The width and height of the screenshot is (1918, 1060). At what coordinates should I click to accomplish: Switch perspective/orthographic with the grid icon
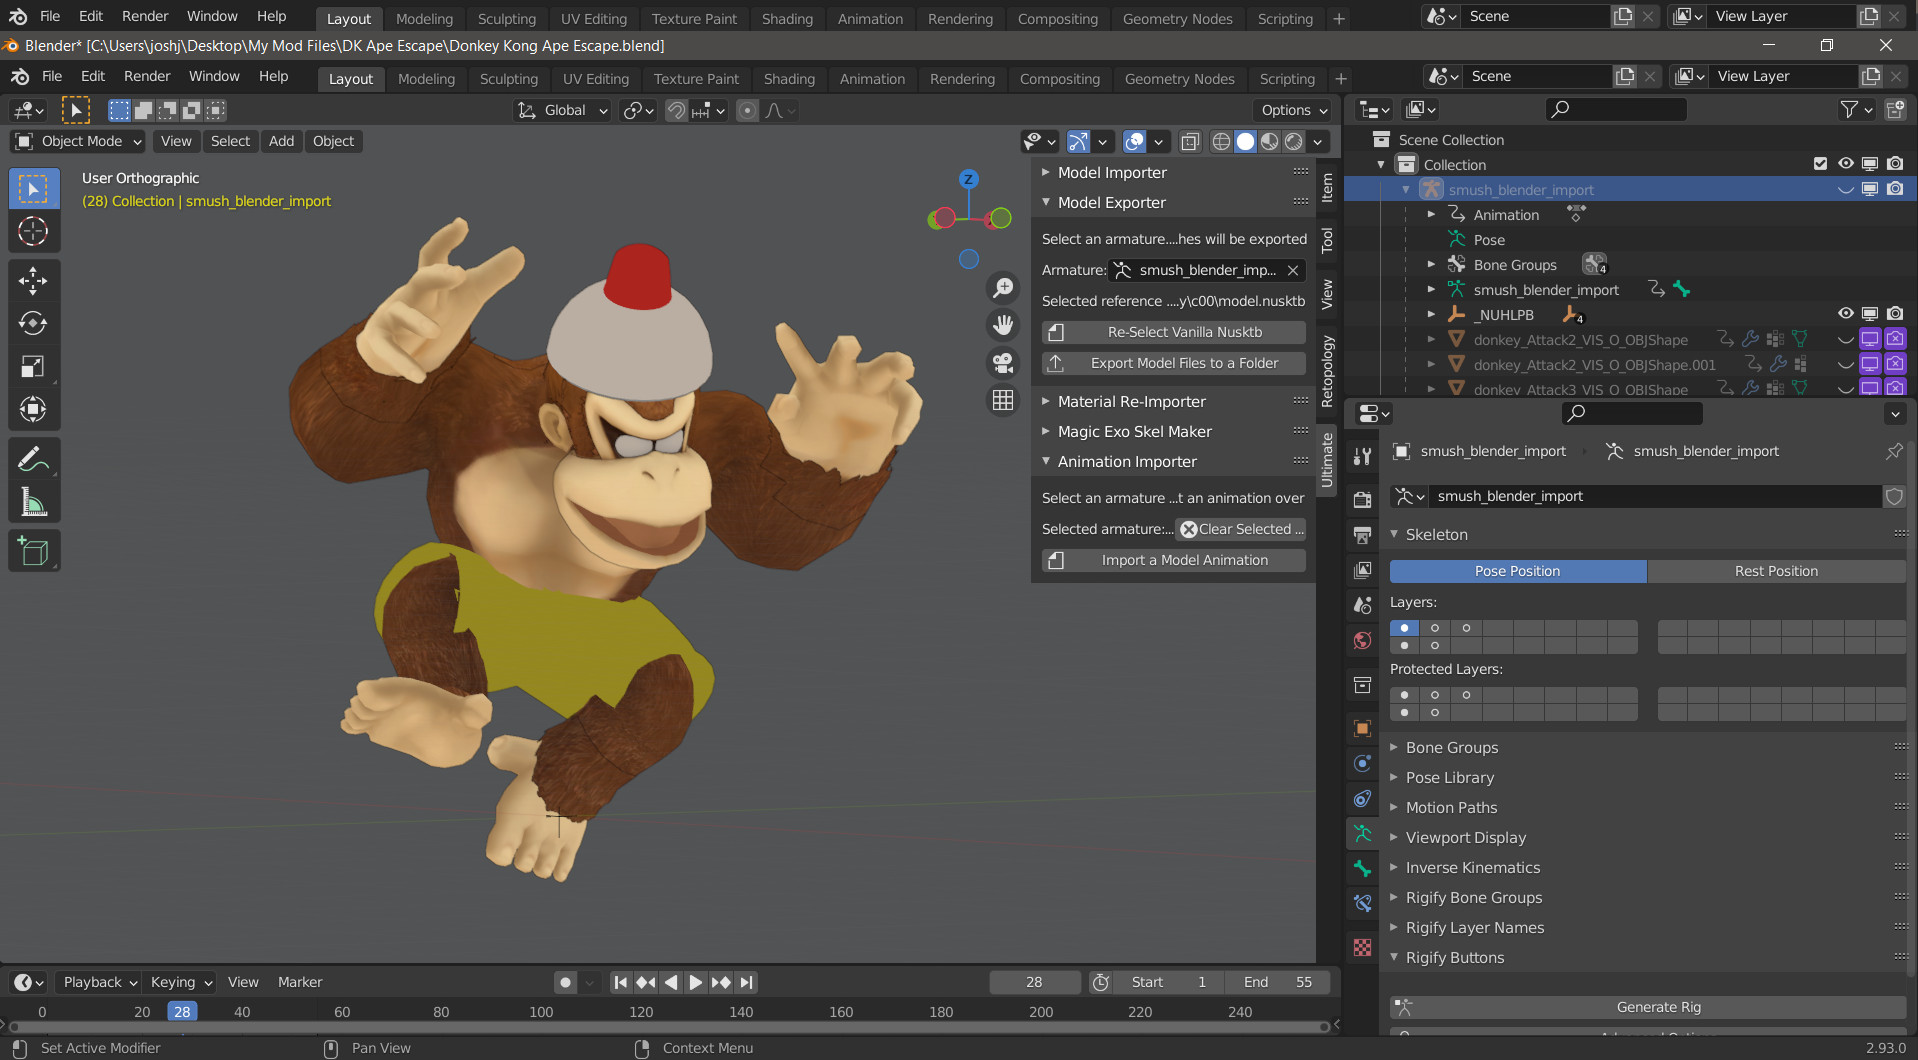(x=1002, y=400)
